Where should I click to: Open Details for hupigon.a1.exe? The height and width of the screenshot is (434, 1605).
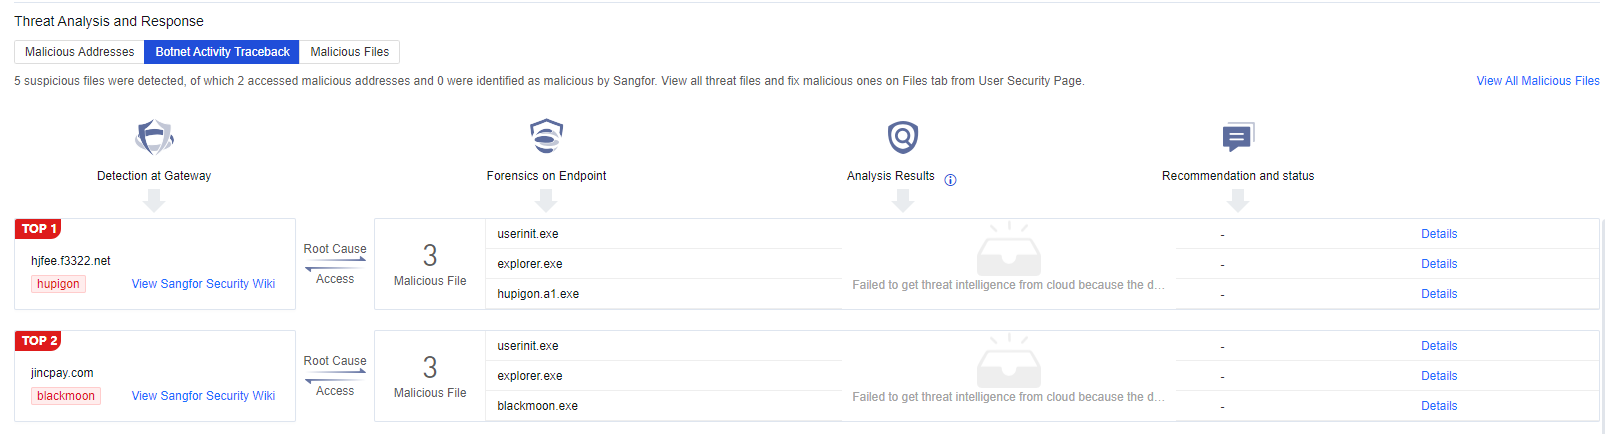point(1438,294)
